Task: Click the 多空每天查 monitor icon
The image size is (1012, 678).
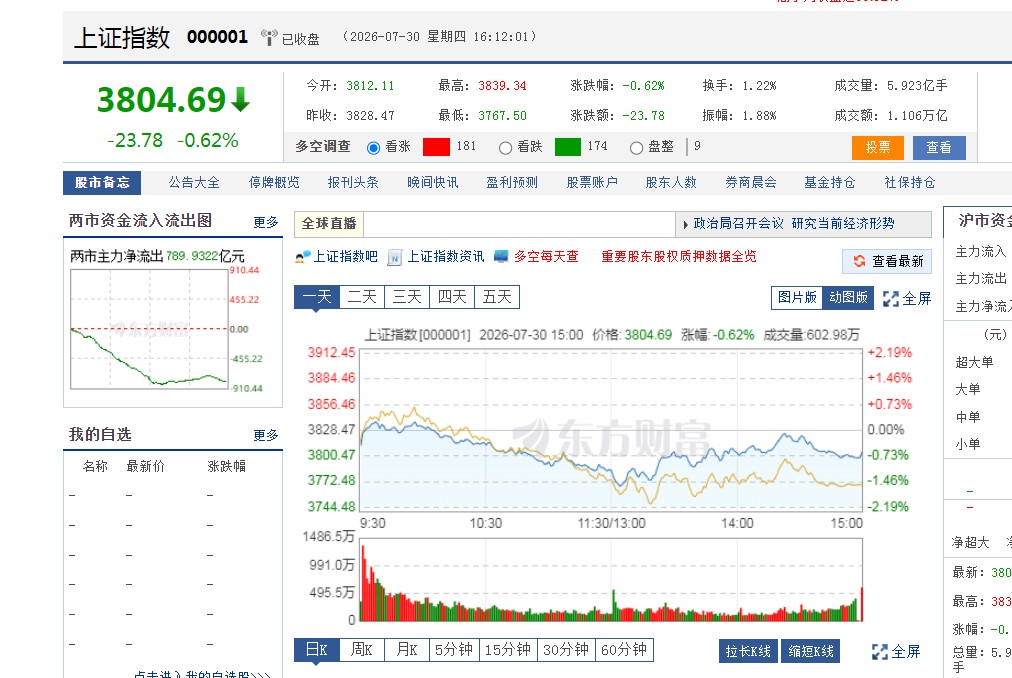Action: click(501, 256)
